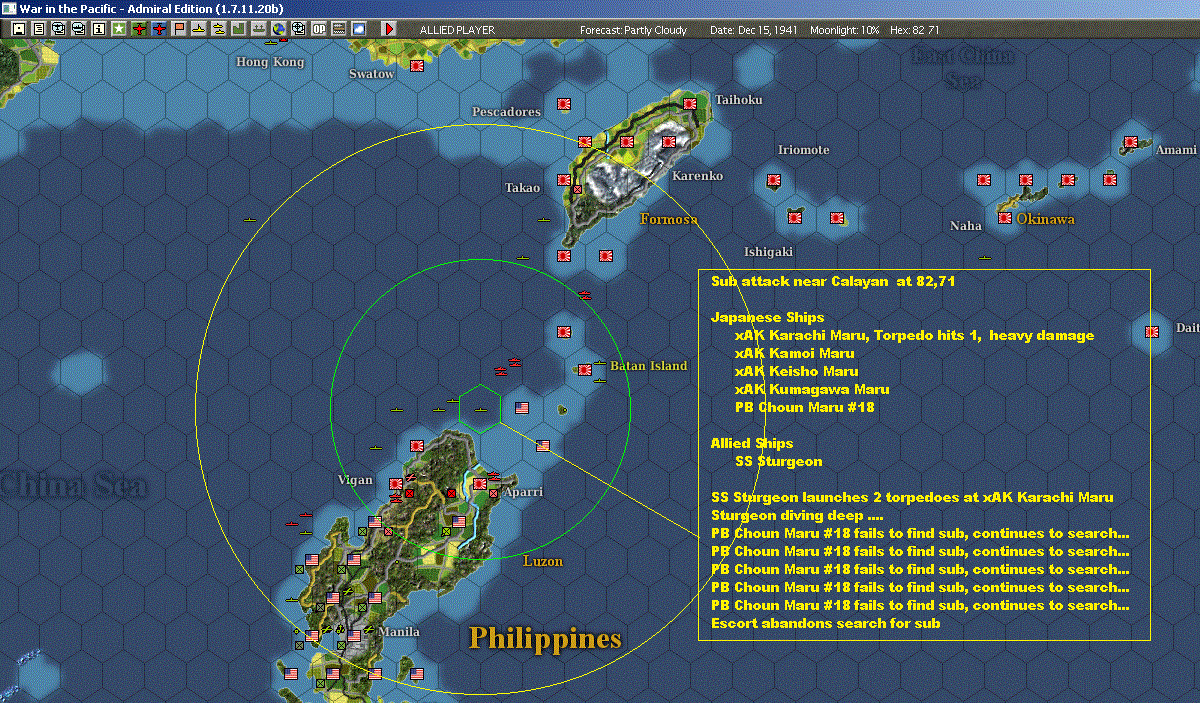Click the Philippines map title label
The height and width of the screenshot is (703, 1200).
(546, 638)
